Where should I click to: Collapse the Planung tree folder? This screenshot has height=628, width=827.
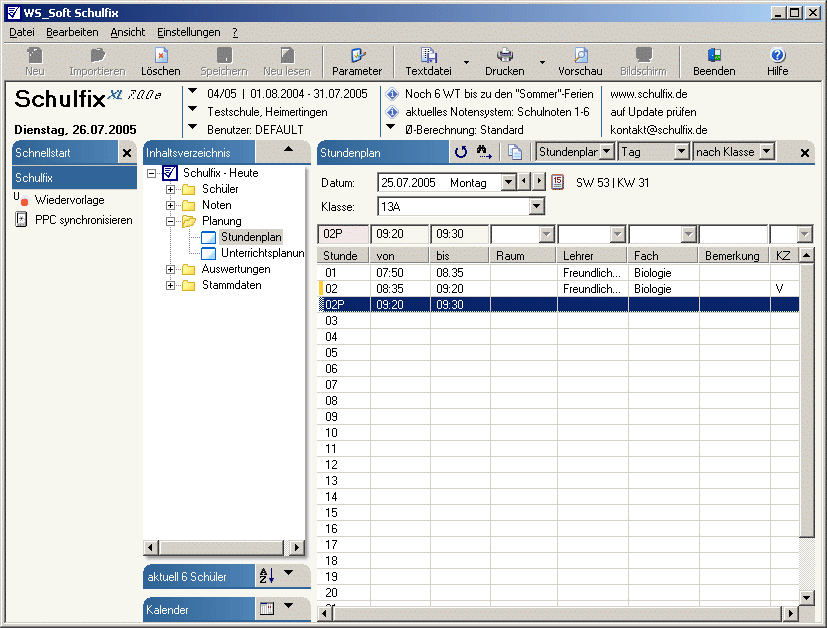[x=170, y=221]
